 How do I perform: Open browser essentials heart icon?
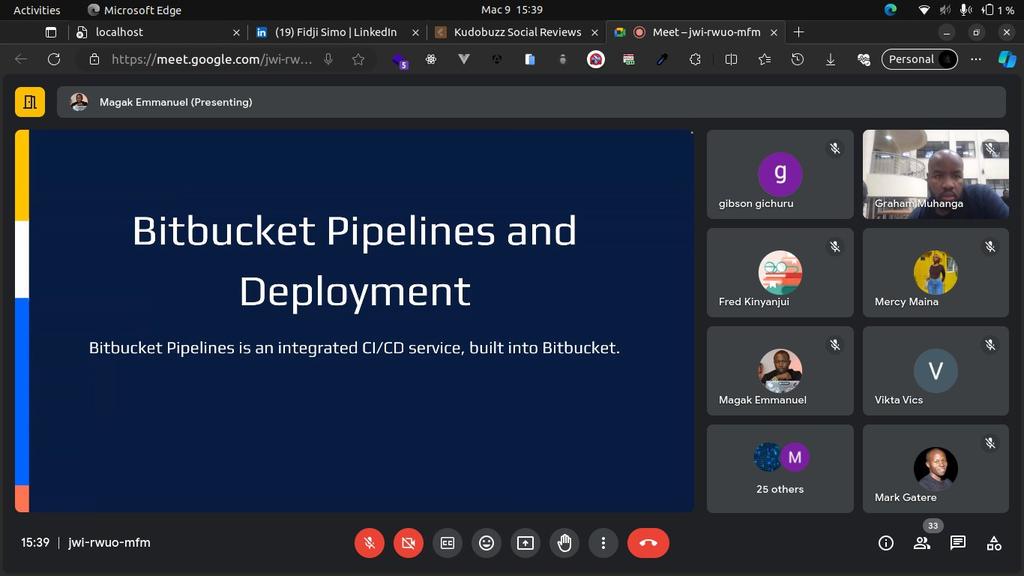click(x=864, y=59)
